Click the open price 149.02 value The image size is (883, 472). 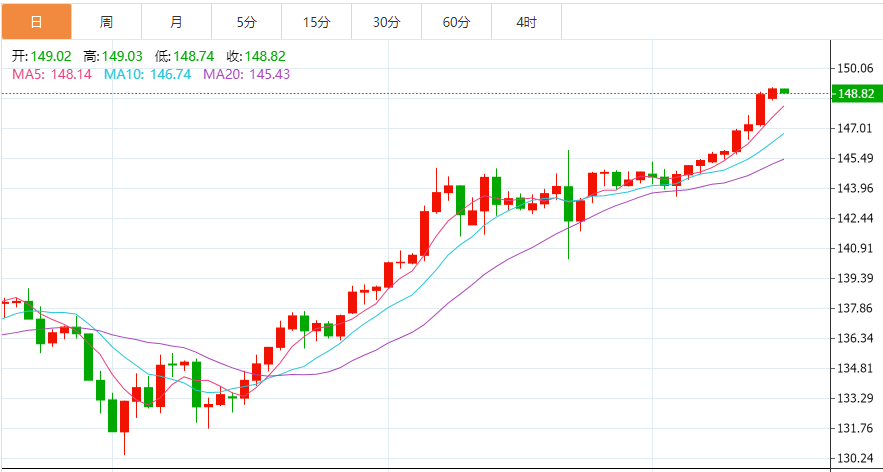(52, 56)
